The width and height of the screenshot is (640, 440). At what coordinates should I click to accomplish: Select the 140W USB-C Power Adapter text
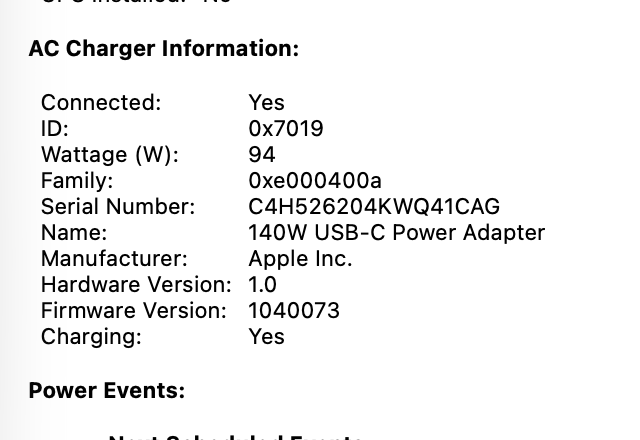(x=396, y=233)
